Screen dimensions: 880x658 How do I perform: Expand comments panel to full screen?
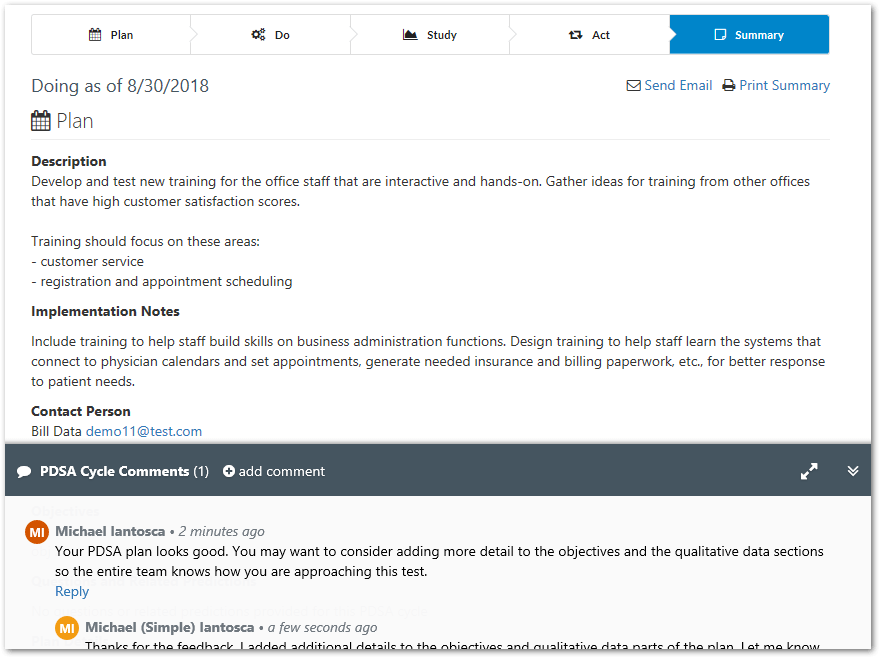(809, 471)
